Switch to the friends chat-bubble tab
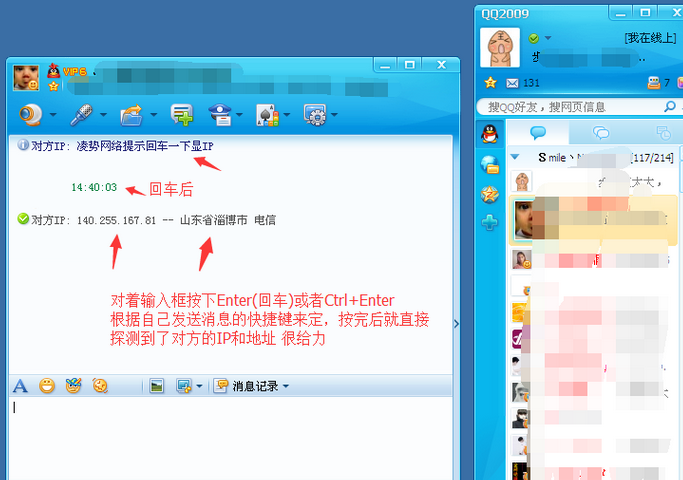This screenshot has height=480, width=683. [x=538, y=132]
